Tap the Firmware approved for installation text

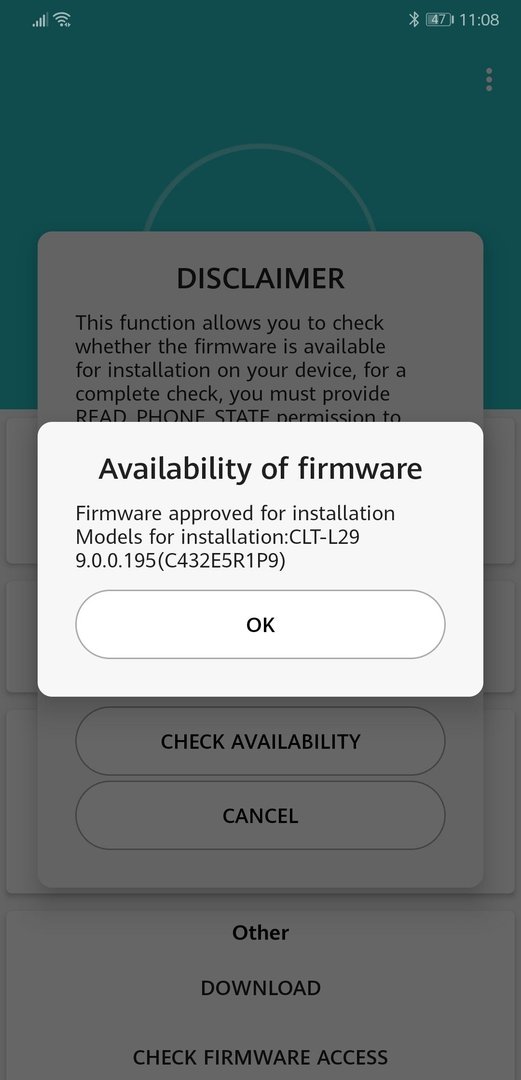coord(235,513)
